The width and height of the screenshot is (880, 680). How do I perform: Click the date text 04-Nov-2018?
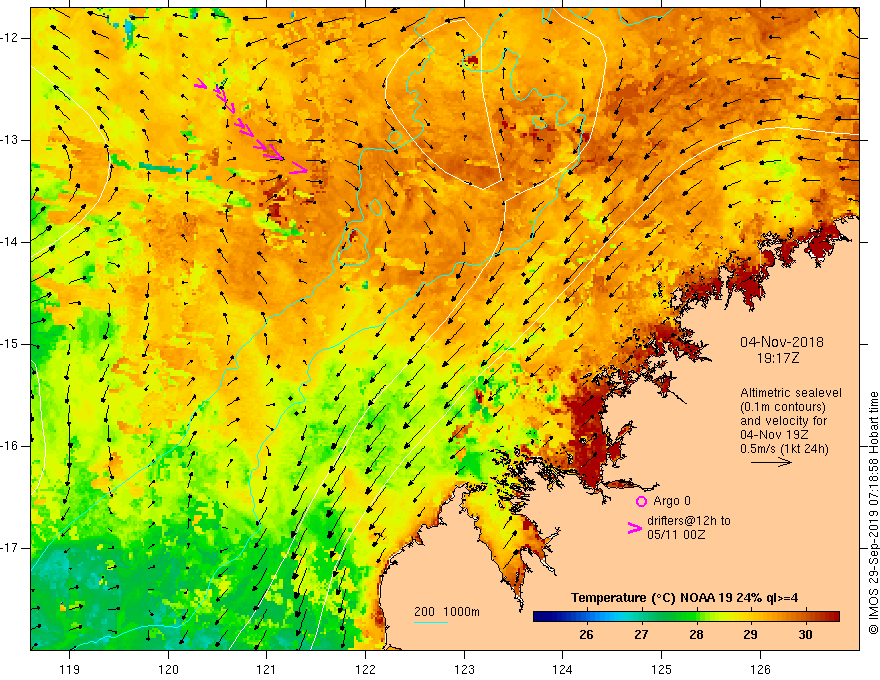tap(782, 342)
